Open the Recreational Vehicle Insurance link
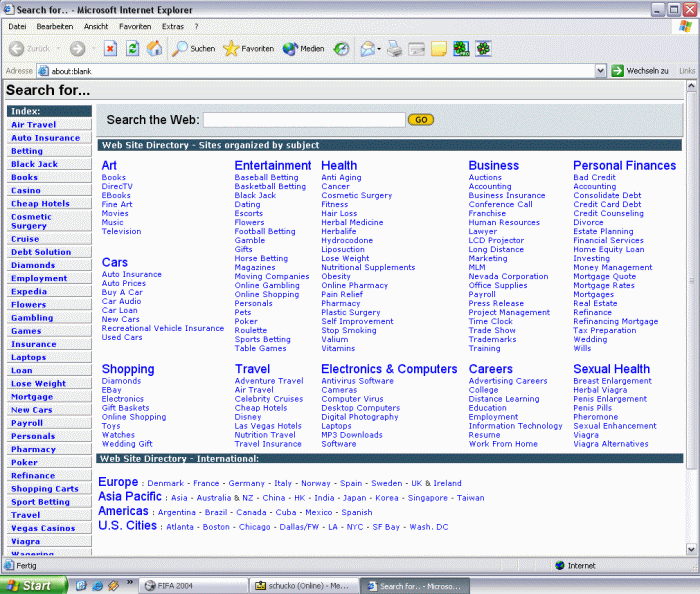Viewport: 700px width, 594px height. pos(163,328)
